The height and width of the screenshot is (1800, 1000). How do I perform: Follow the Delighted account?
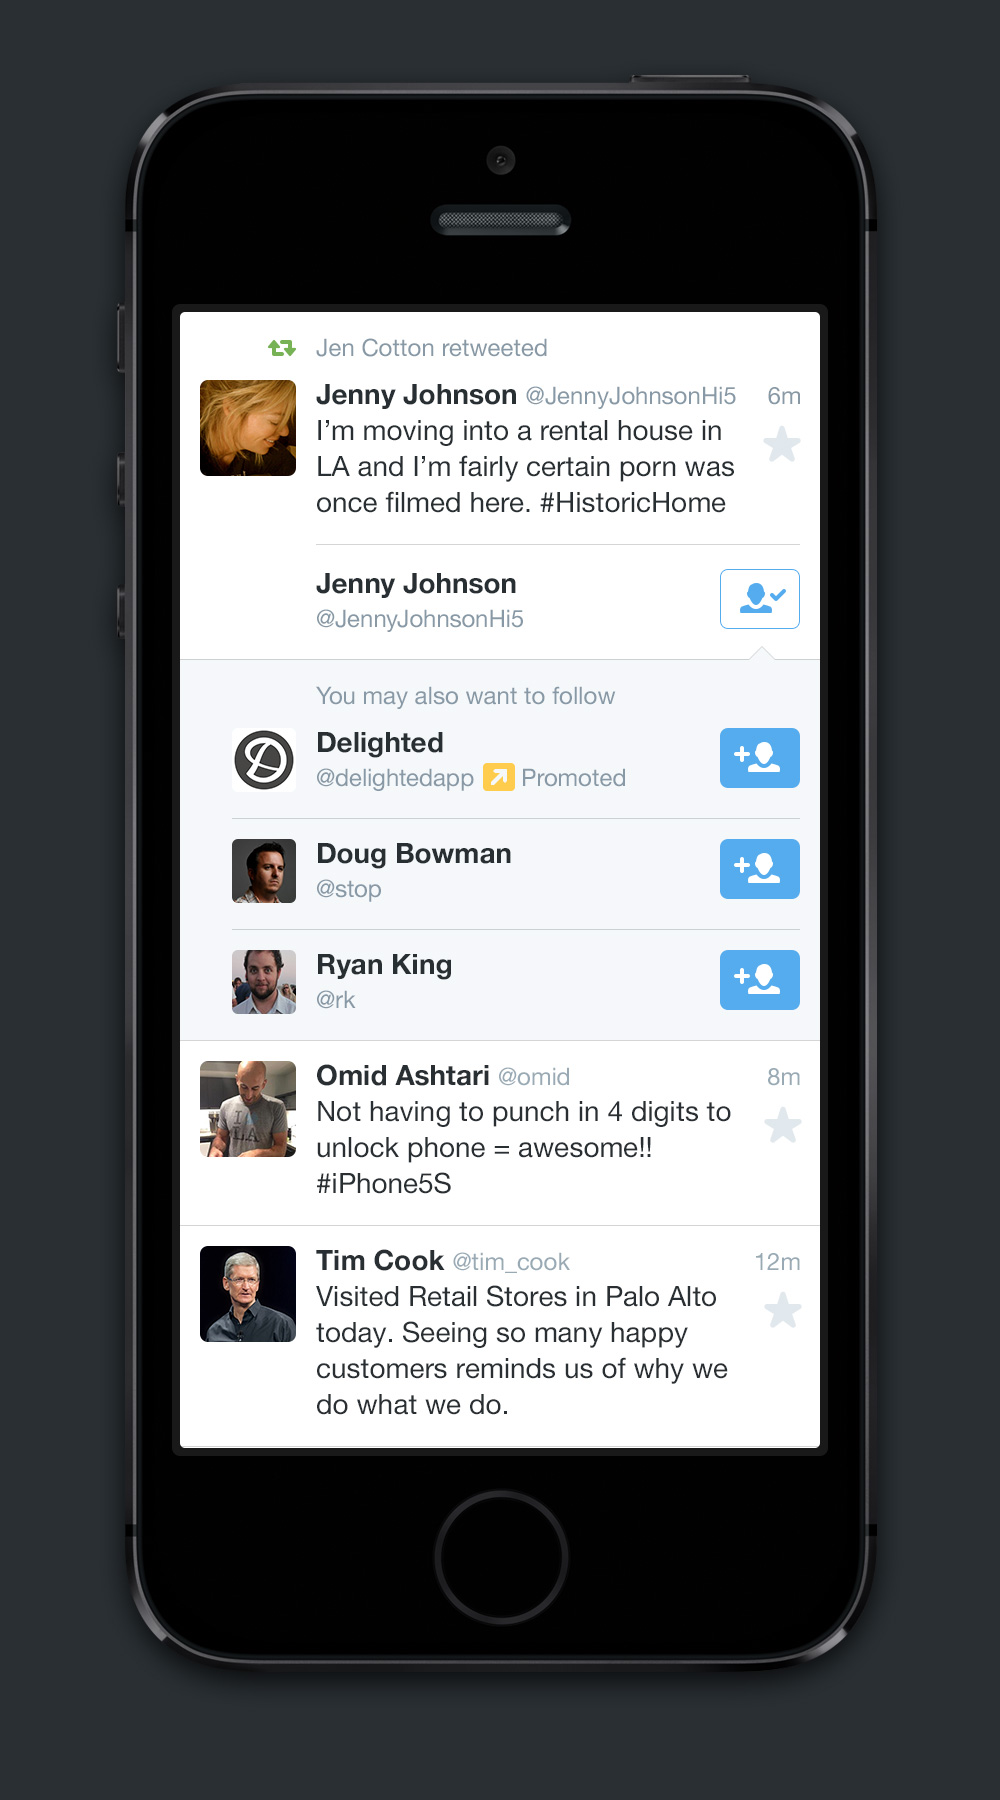pyautogui.click(x=760, y=758)
